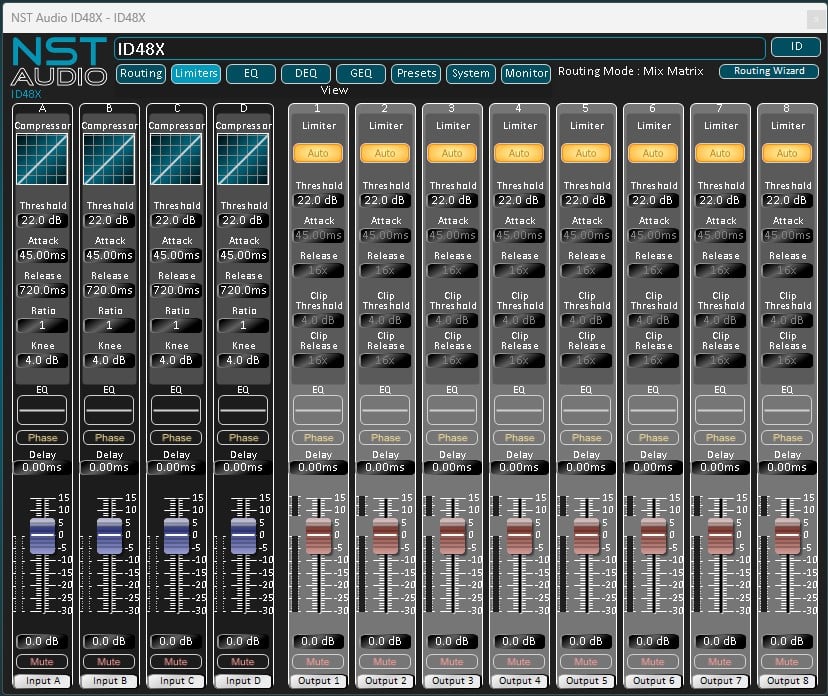Open the EQ curve box for Input B
828x696 pixels.
point(109,410)
